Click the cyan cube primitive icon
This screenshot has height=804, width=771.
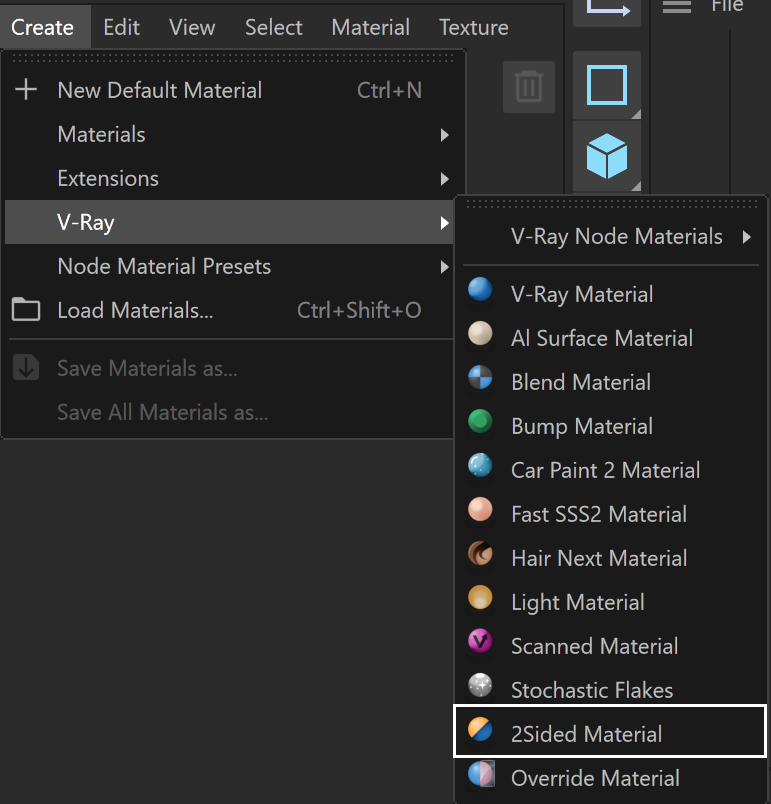click(x=607, y=156)
